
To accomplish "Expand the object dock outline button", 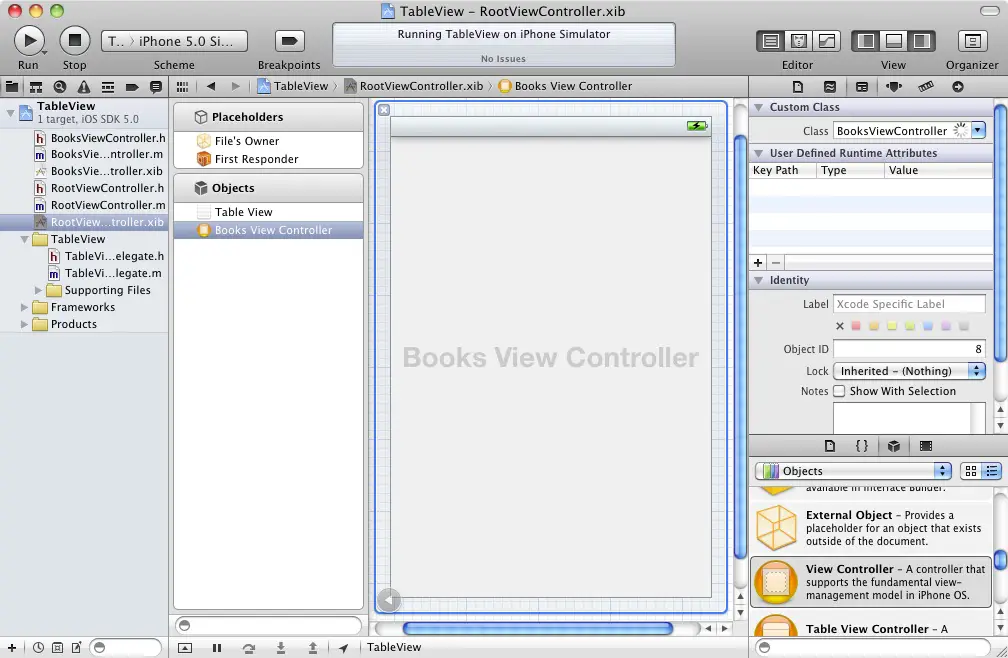I will [x=389, y=600].
